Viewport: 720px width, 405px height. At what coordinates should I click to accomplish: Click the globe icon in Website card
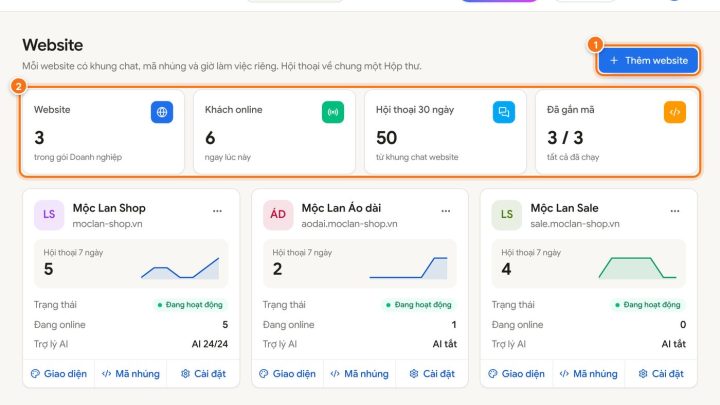tap(162, 112)
